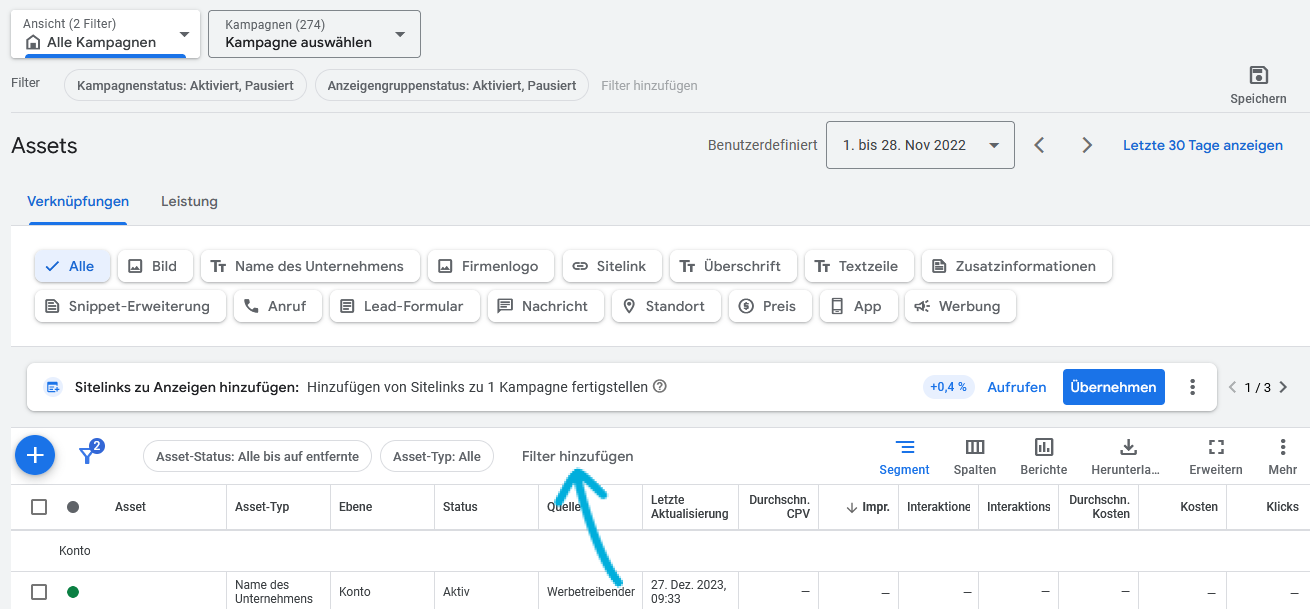Click the Asset-Status filter chip
Image resolution: width=1310 pixels, height=609 pixels.
[258, 456]
